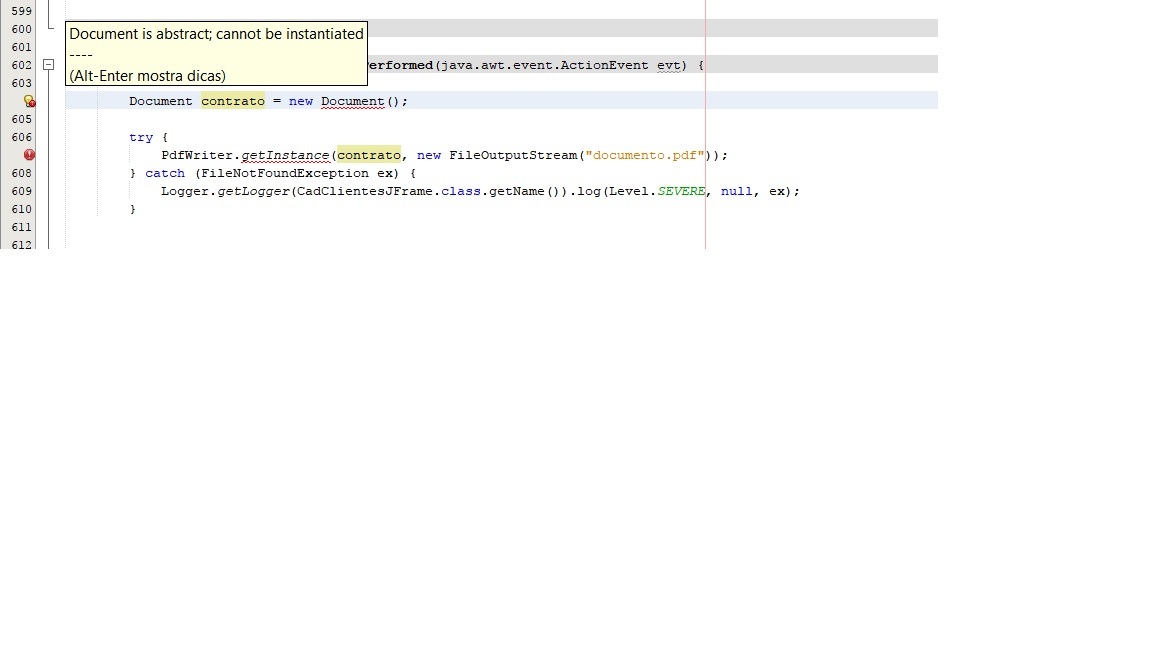Click the evt parameter in method signature

[x=669, y=65]
